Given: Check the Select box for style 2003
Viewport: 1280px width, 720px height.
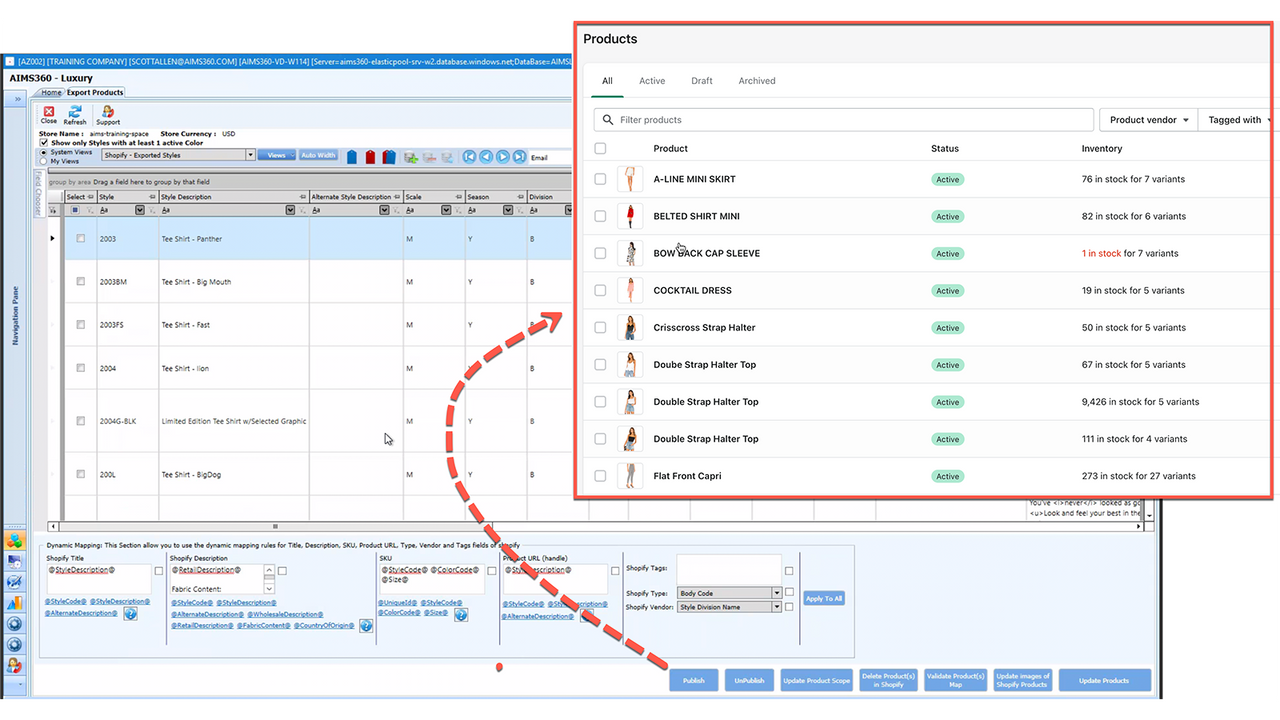Looking at the screenshot, I should (x=80, y=238).
